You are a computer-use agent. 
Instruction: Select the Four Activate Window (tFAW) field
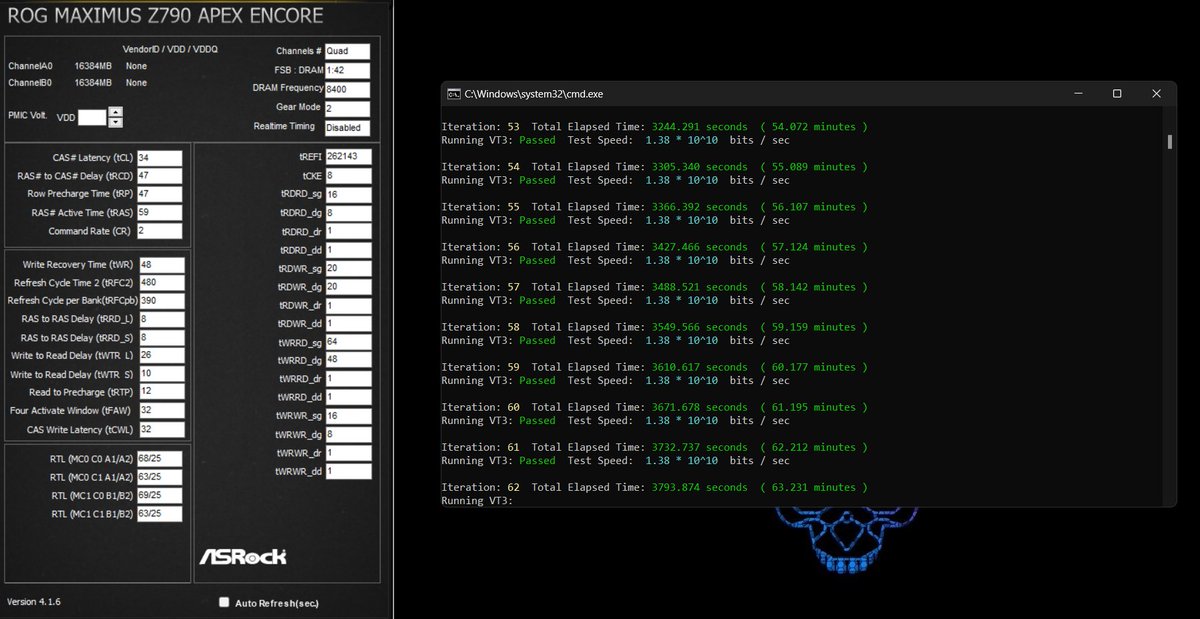point(162,411)
